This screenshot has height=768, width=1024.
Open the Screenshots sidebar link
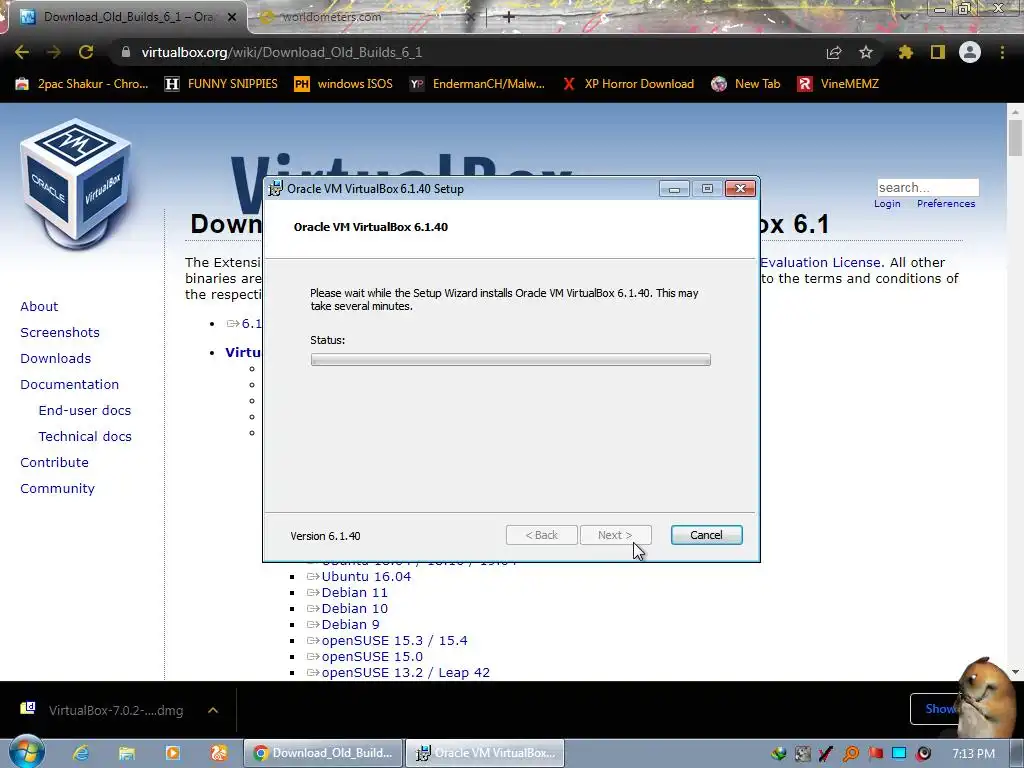tap(60, 332)
